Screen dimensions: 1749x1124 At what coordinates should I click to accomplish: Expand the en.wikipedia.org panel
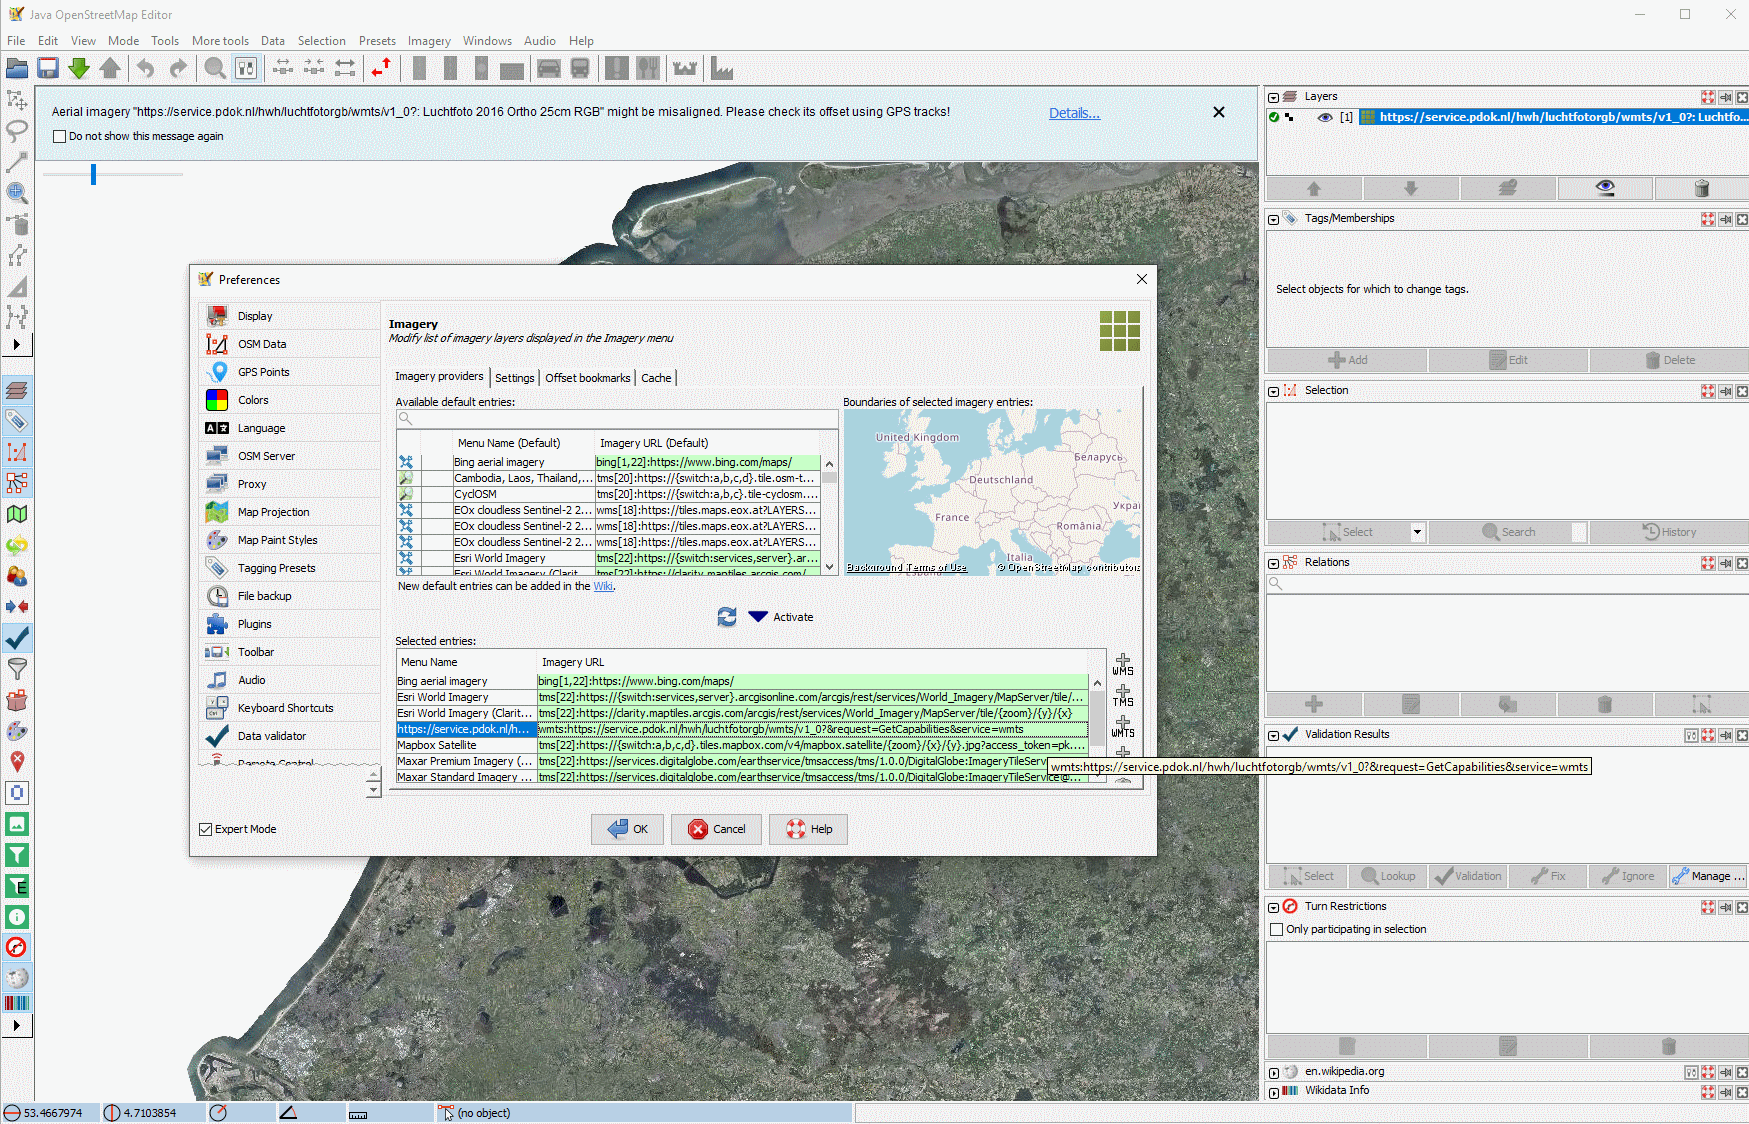pos(1273,1072)
